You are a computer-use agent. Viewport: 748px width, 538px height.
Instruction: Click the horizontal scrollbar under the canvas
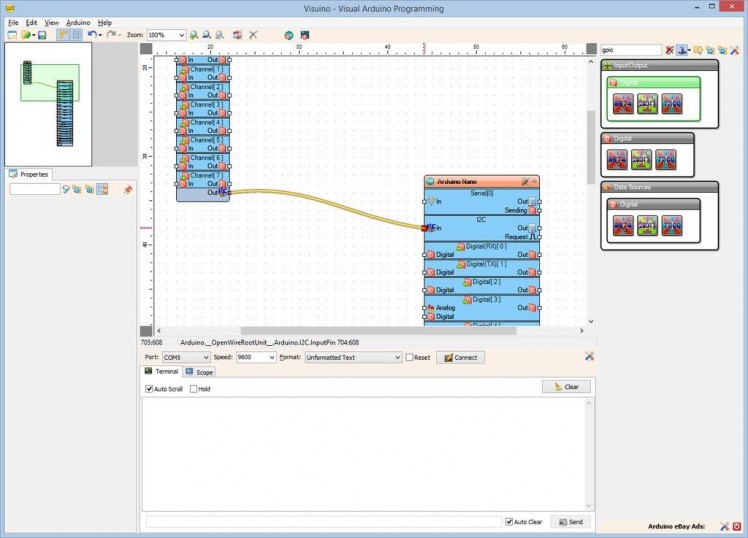click(360, 330)
